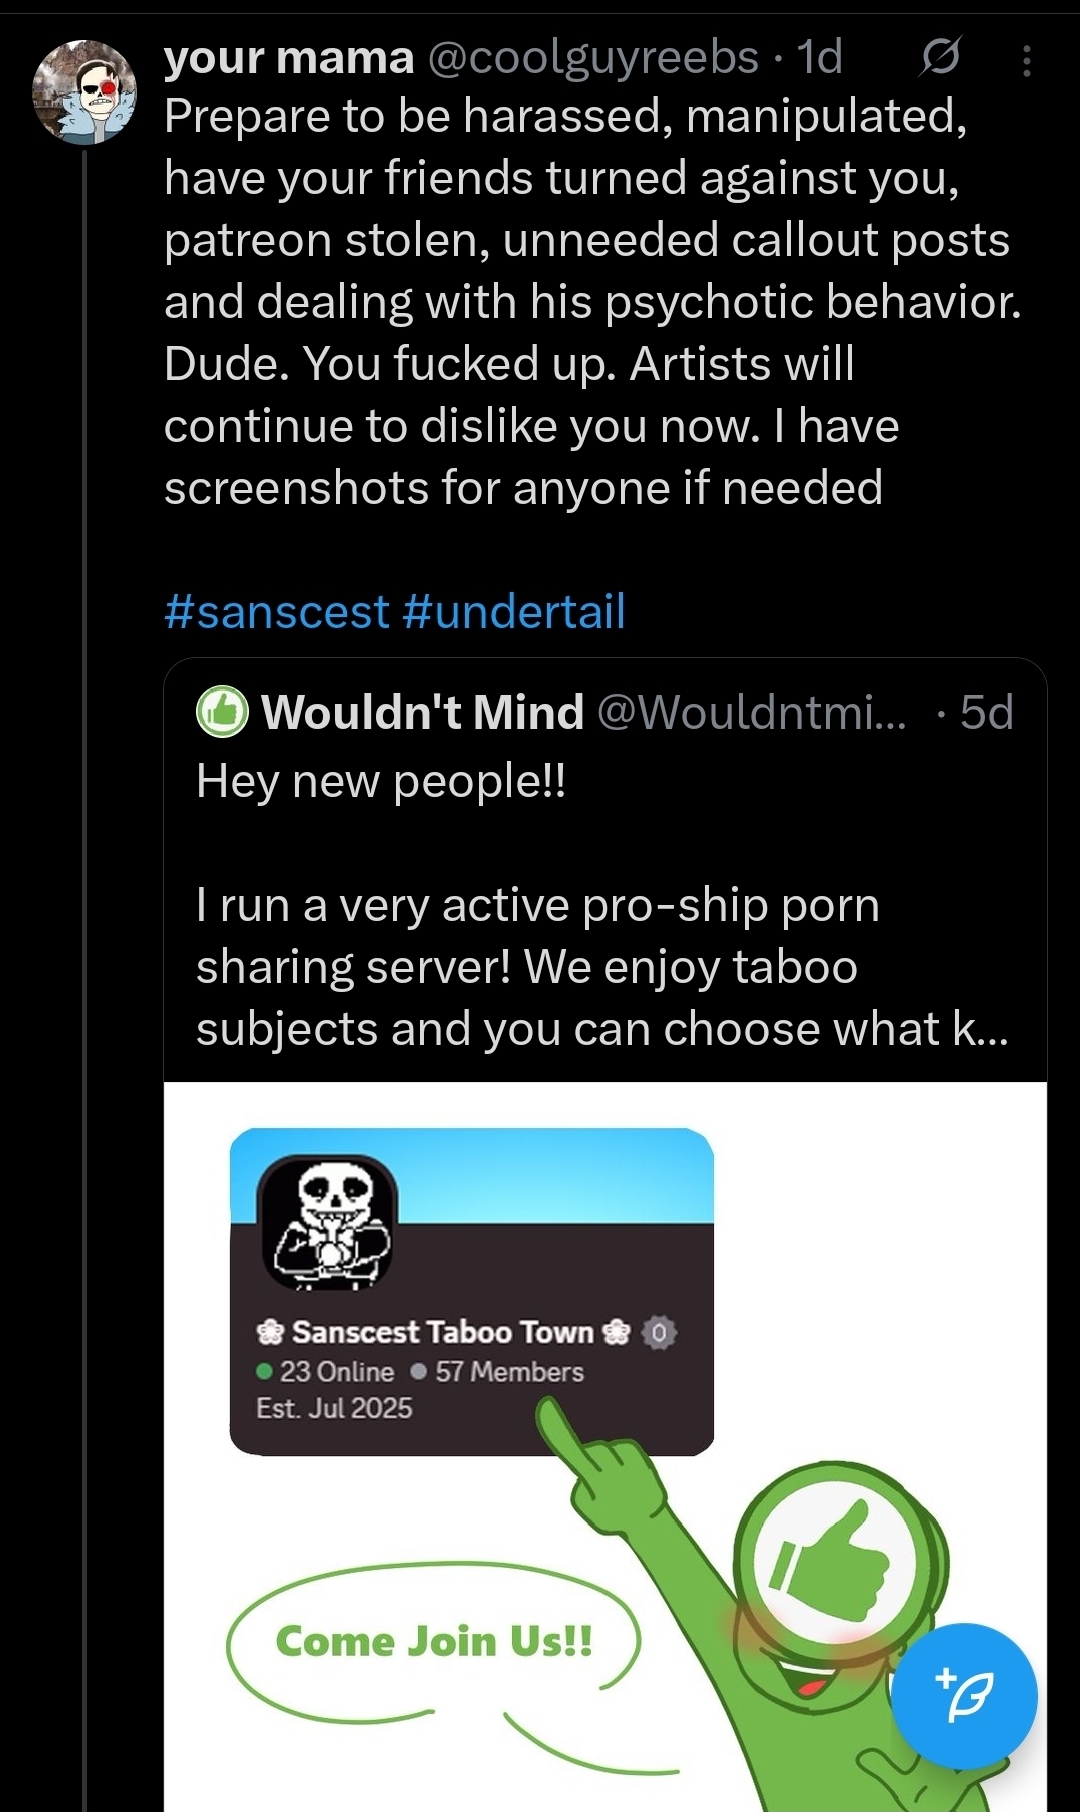Screen dimensions: 1080x1812
Task: Tap the "Come Join Us!!" speech bubble
Action: pyautogui.click(x=433, y=1641)
